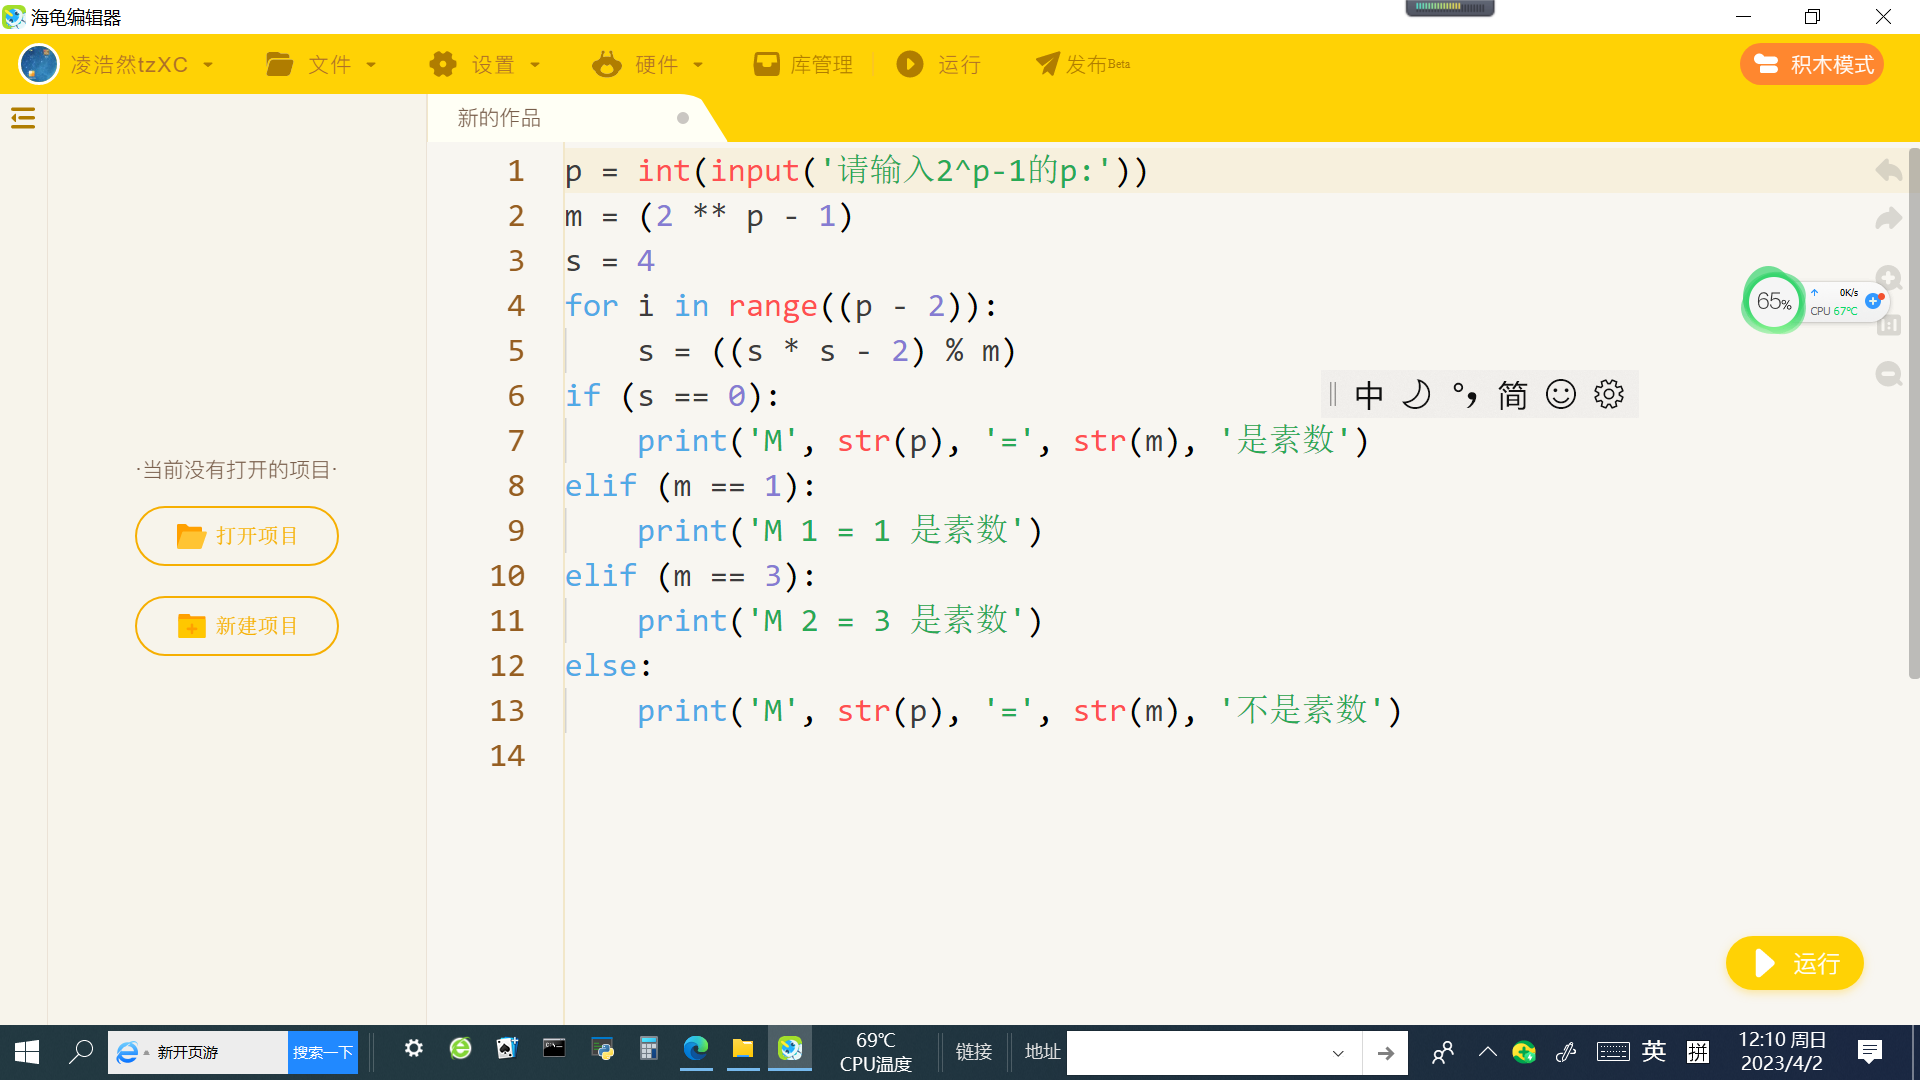
Task: Click the address bar go arrow
Action: [x=1385, y=1053]
